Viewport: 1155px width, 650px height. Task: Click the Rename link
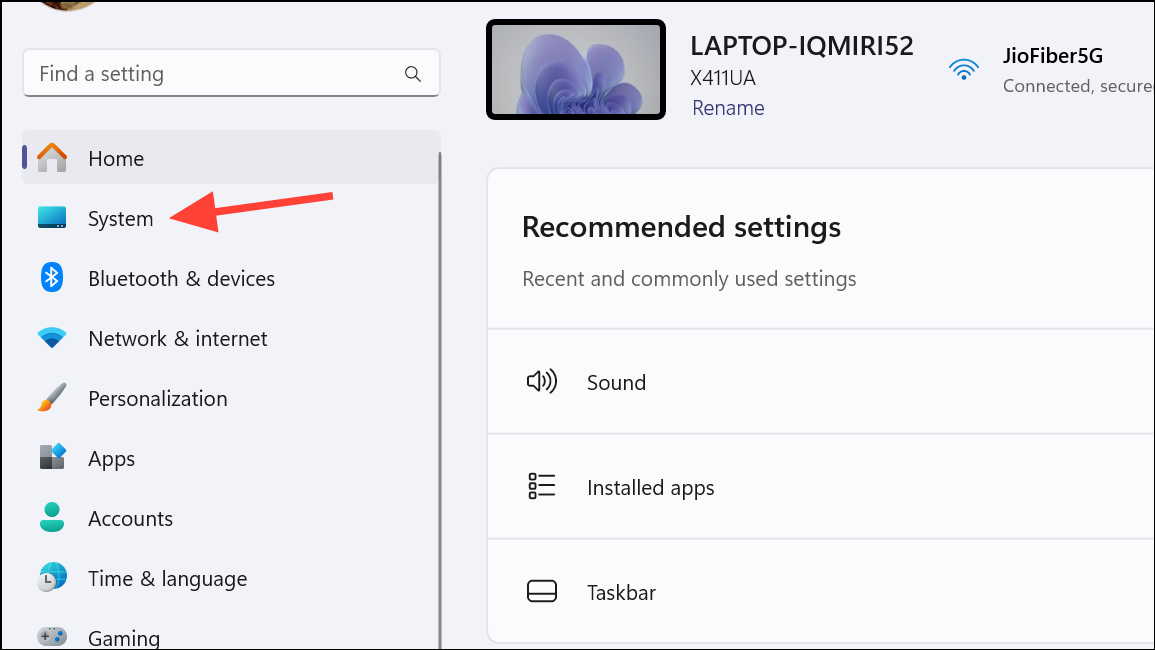click(x=727, y=107)
